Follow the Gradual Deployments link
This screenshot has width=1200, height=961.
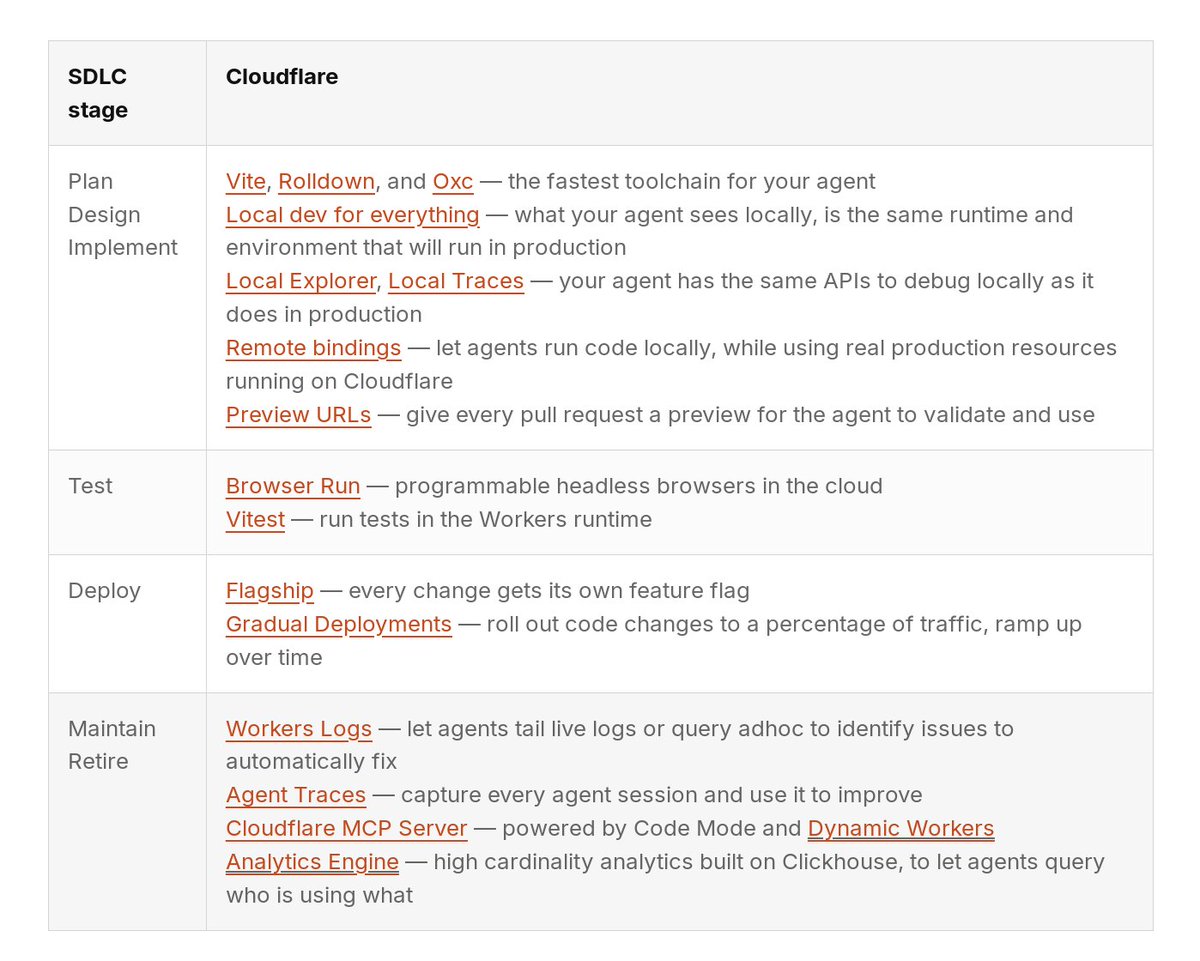339,624
